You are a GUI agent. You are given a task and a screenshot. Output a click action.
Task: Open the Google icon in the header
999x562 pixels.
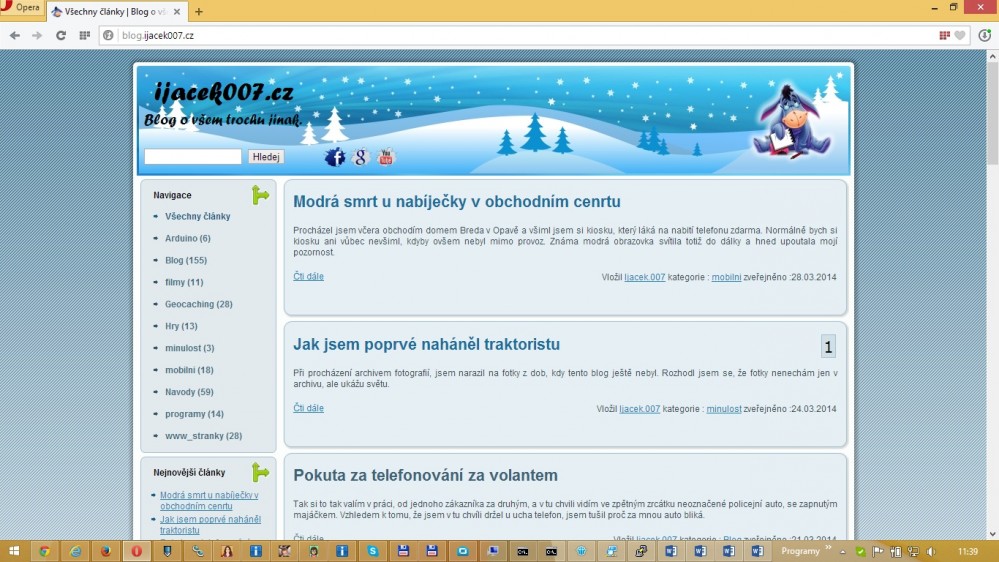tap(361, 157)
